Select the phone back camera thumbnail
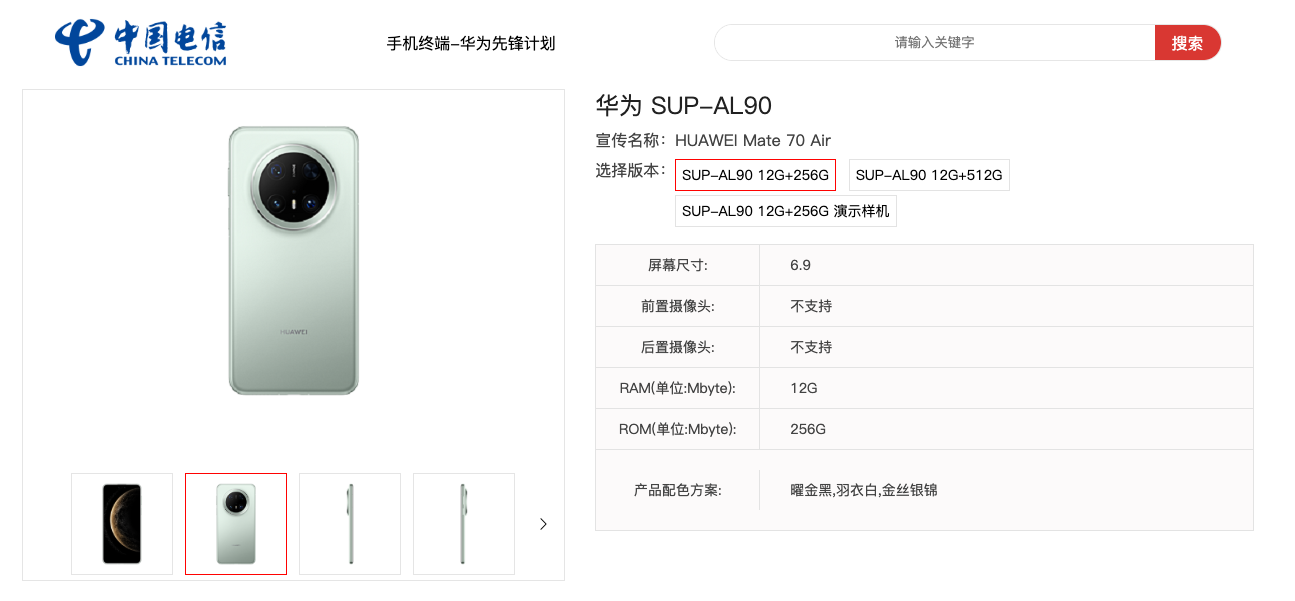The image size is (1295, 601). click(x=235, y=523)
